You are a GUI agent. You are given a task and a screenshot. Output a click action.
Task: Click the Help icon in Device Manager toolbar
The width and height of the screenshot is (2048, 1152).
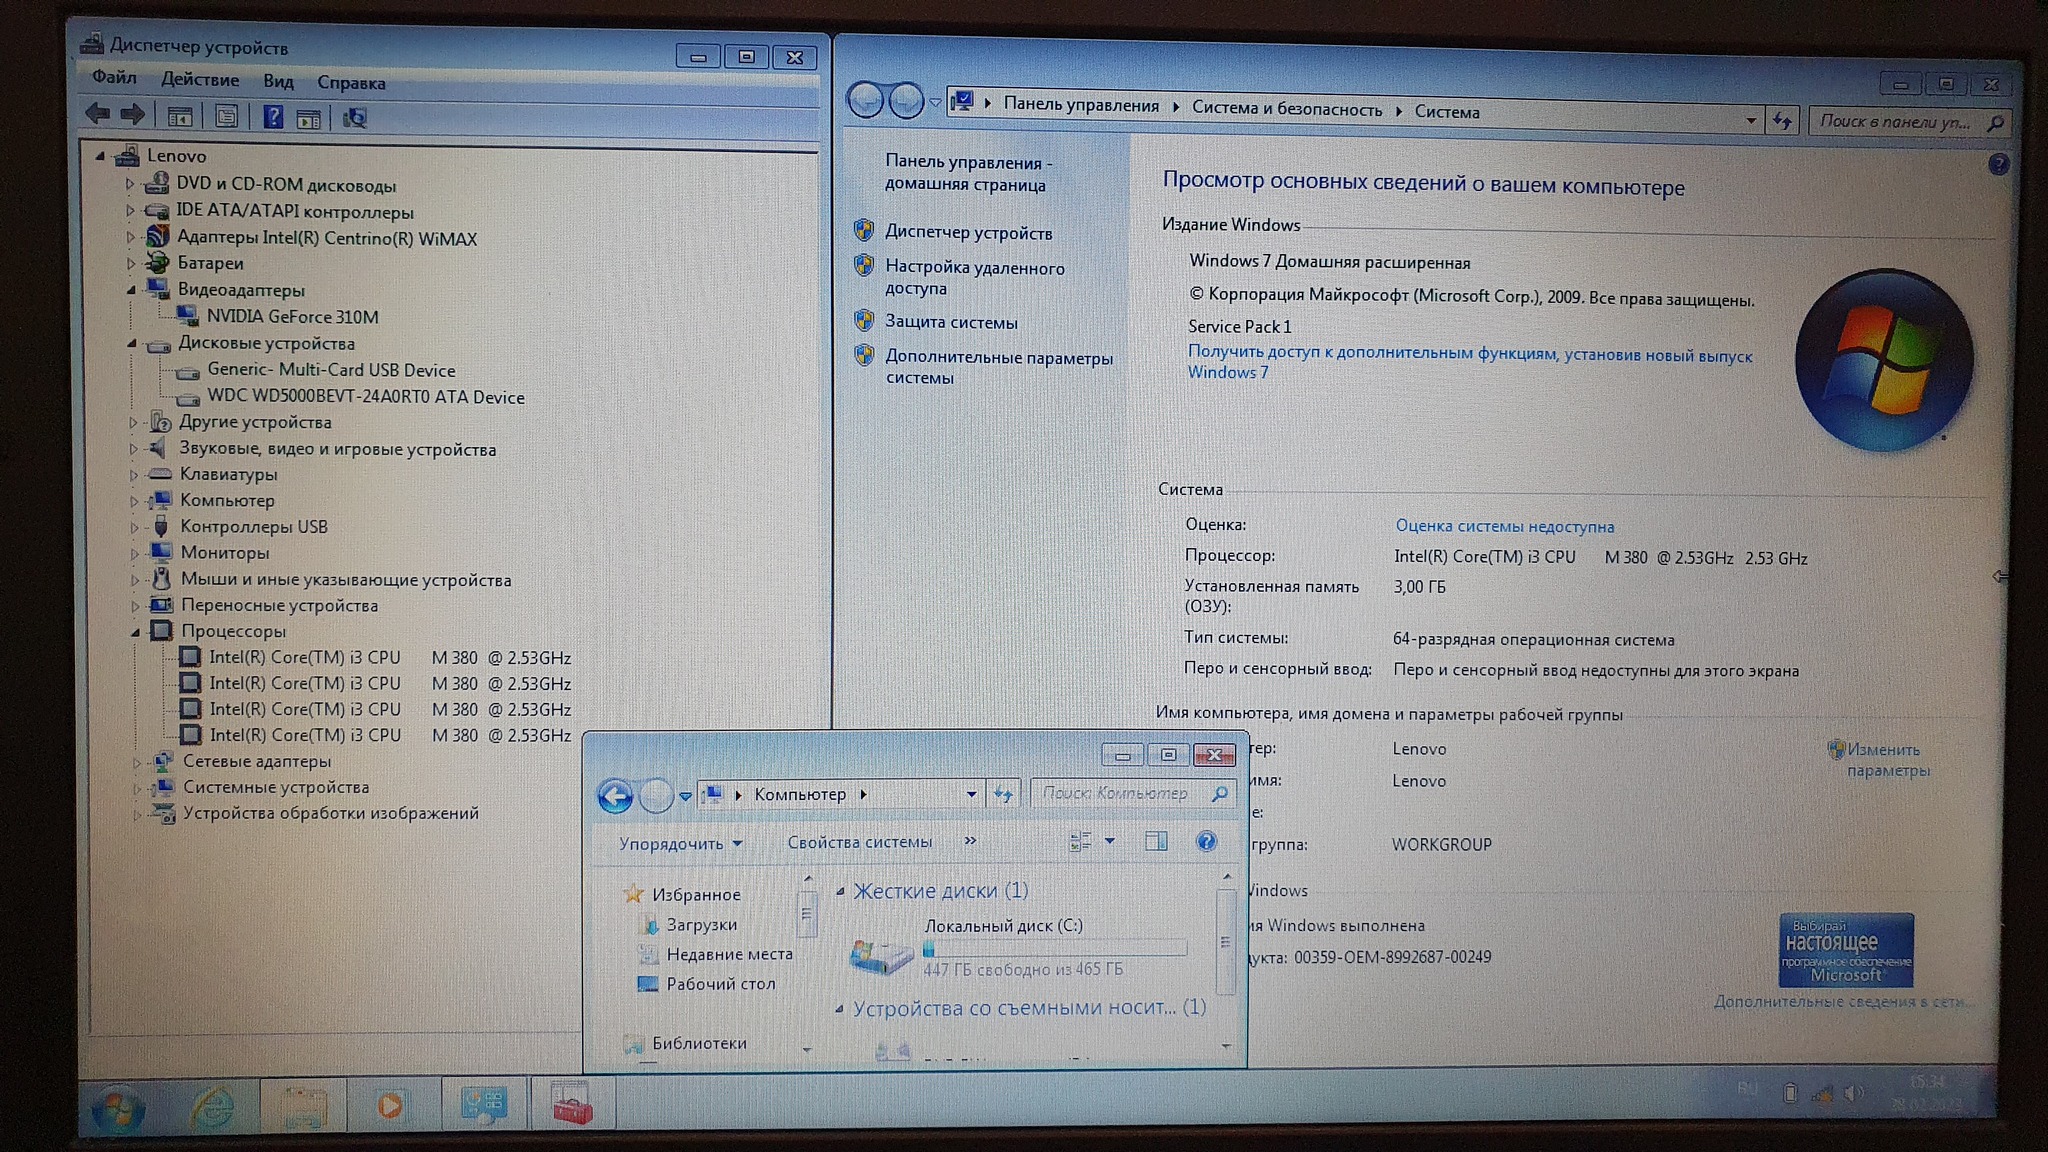(x=273, y=117)
